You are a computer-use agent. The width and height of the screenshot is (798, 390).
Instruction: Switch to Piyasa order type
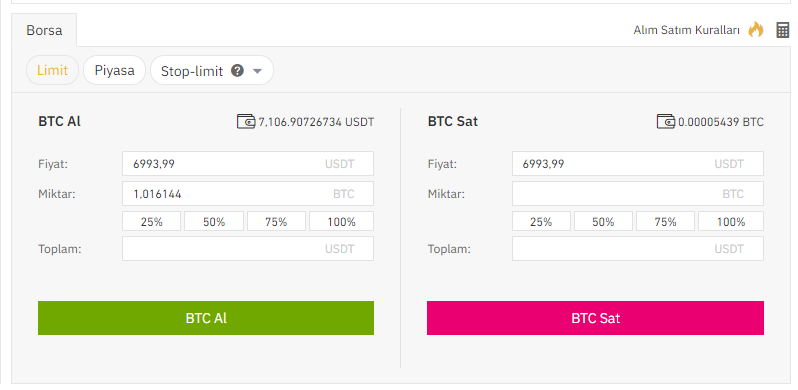click(x=115, y=70)
